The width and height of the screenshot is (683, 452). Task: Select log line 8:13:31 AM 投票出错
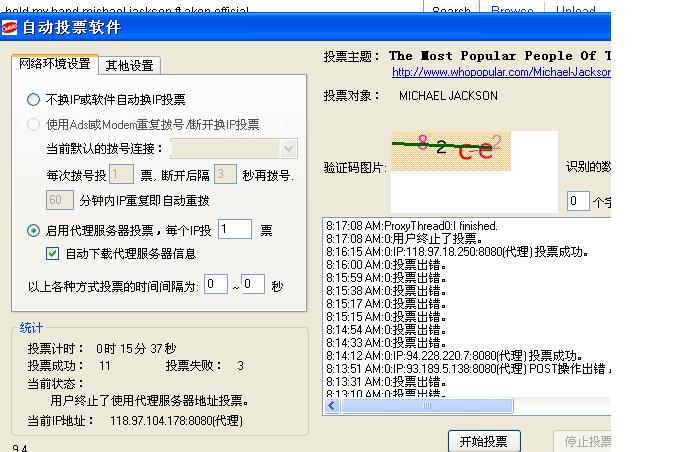point(386,382)
